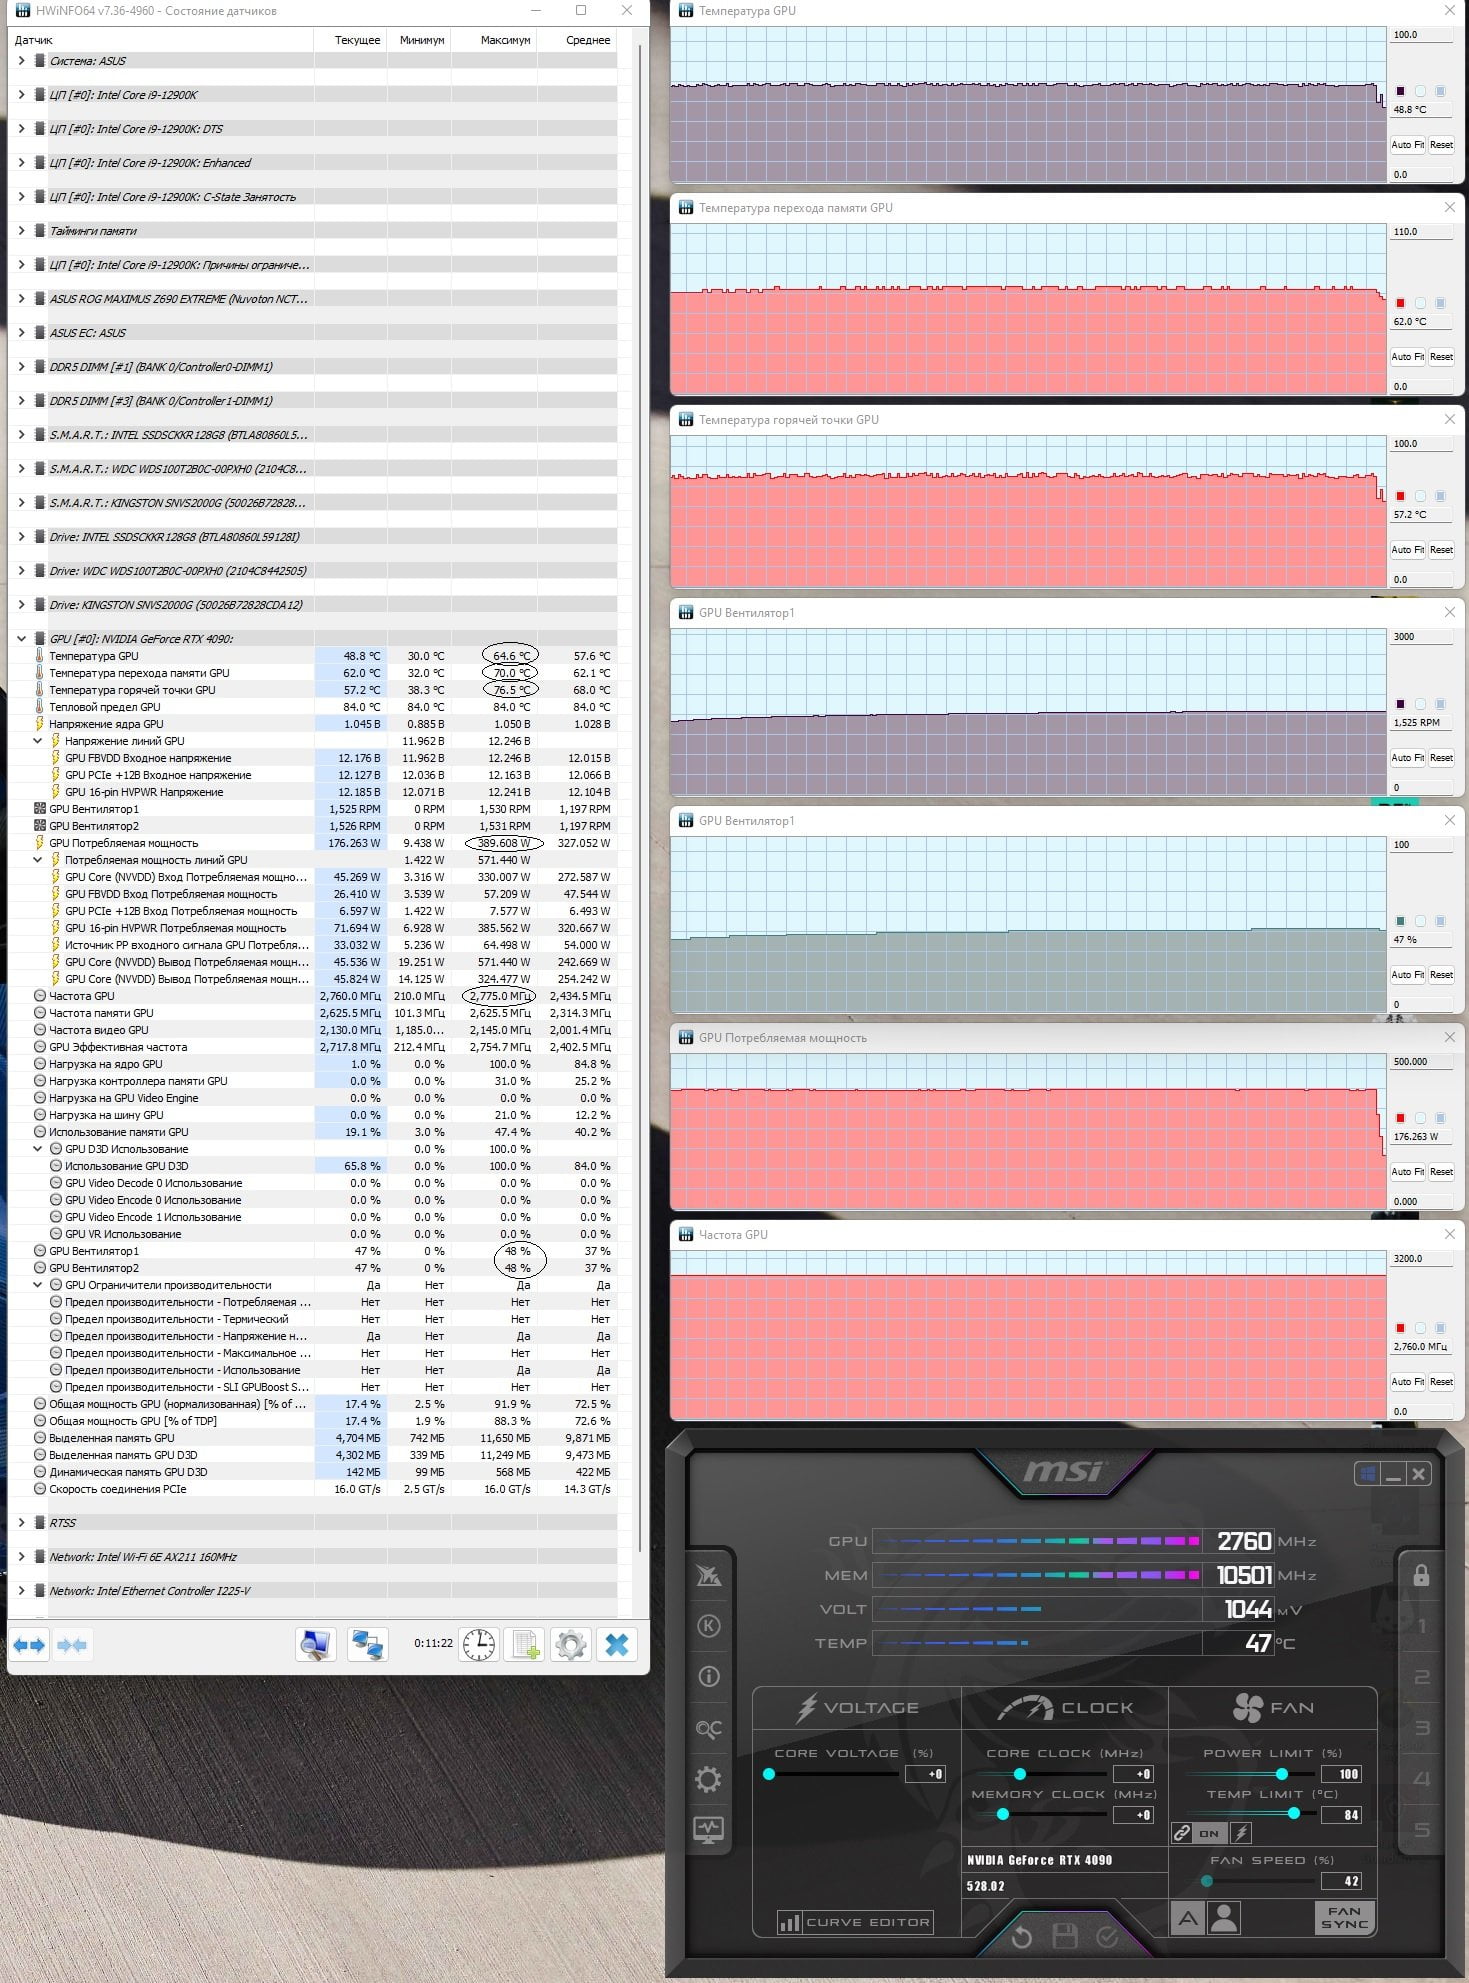
Task: Collapse the Потребляемая мощность линий GPU subgroup
Action: coord(38,860)
